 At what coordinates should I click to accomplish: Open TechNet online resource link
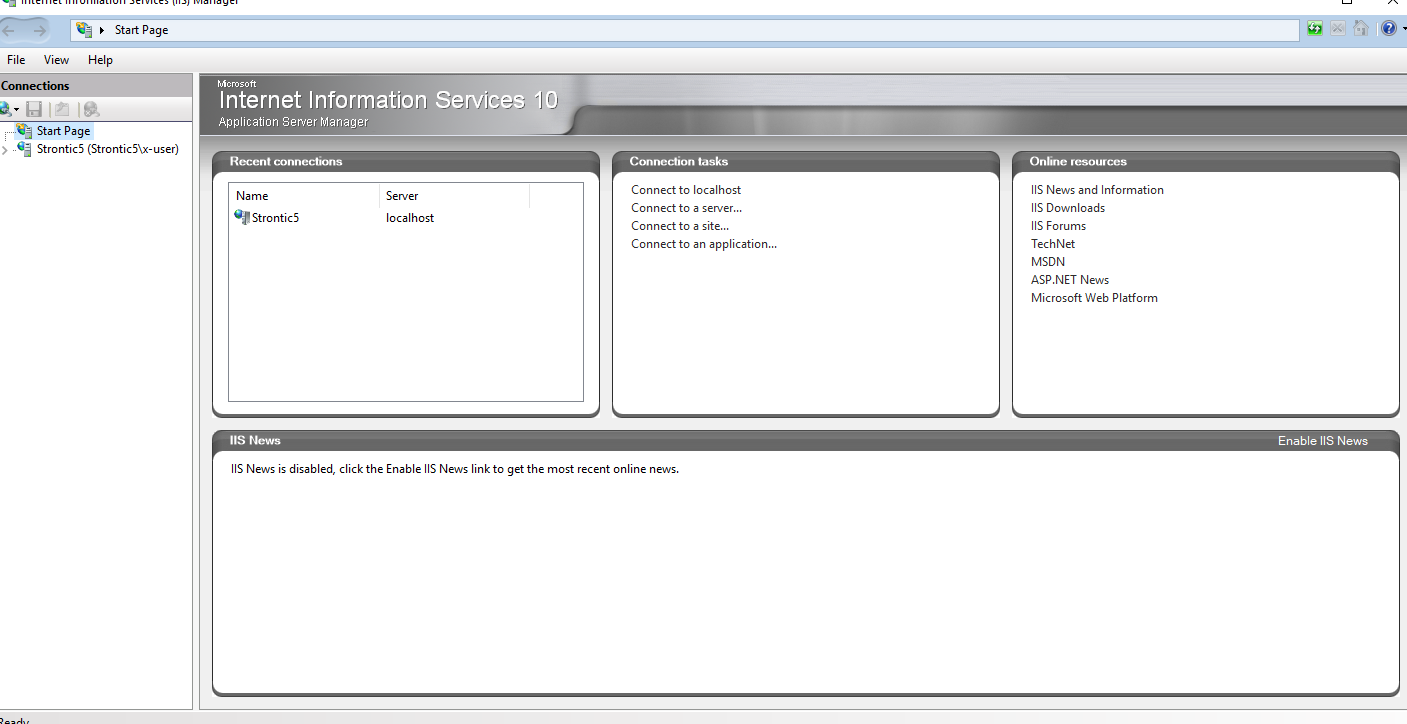click(x=1053, y=244)
